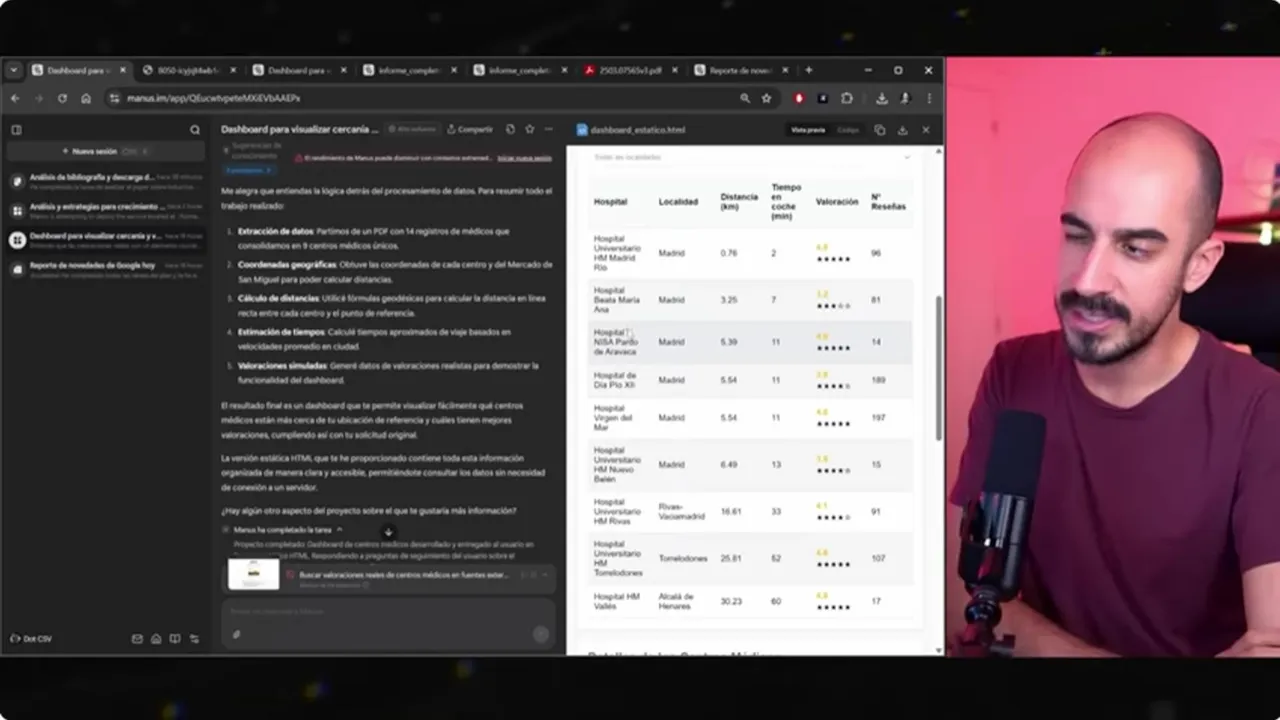Viewport: 1280px width, 720px height.
Task: Click the Torrelodones locality cell
Action: tap(683, 558)
